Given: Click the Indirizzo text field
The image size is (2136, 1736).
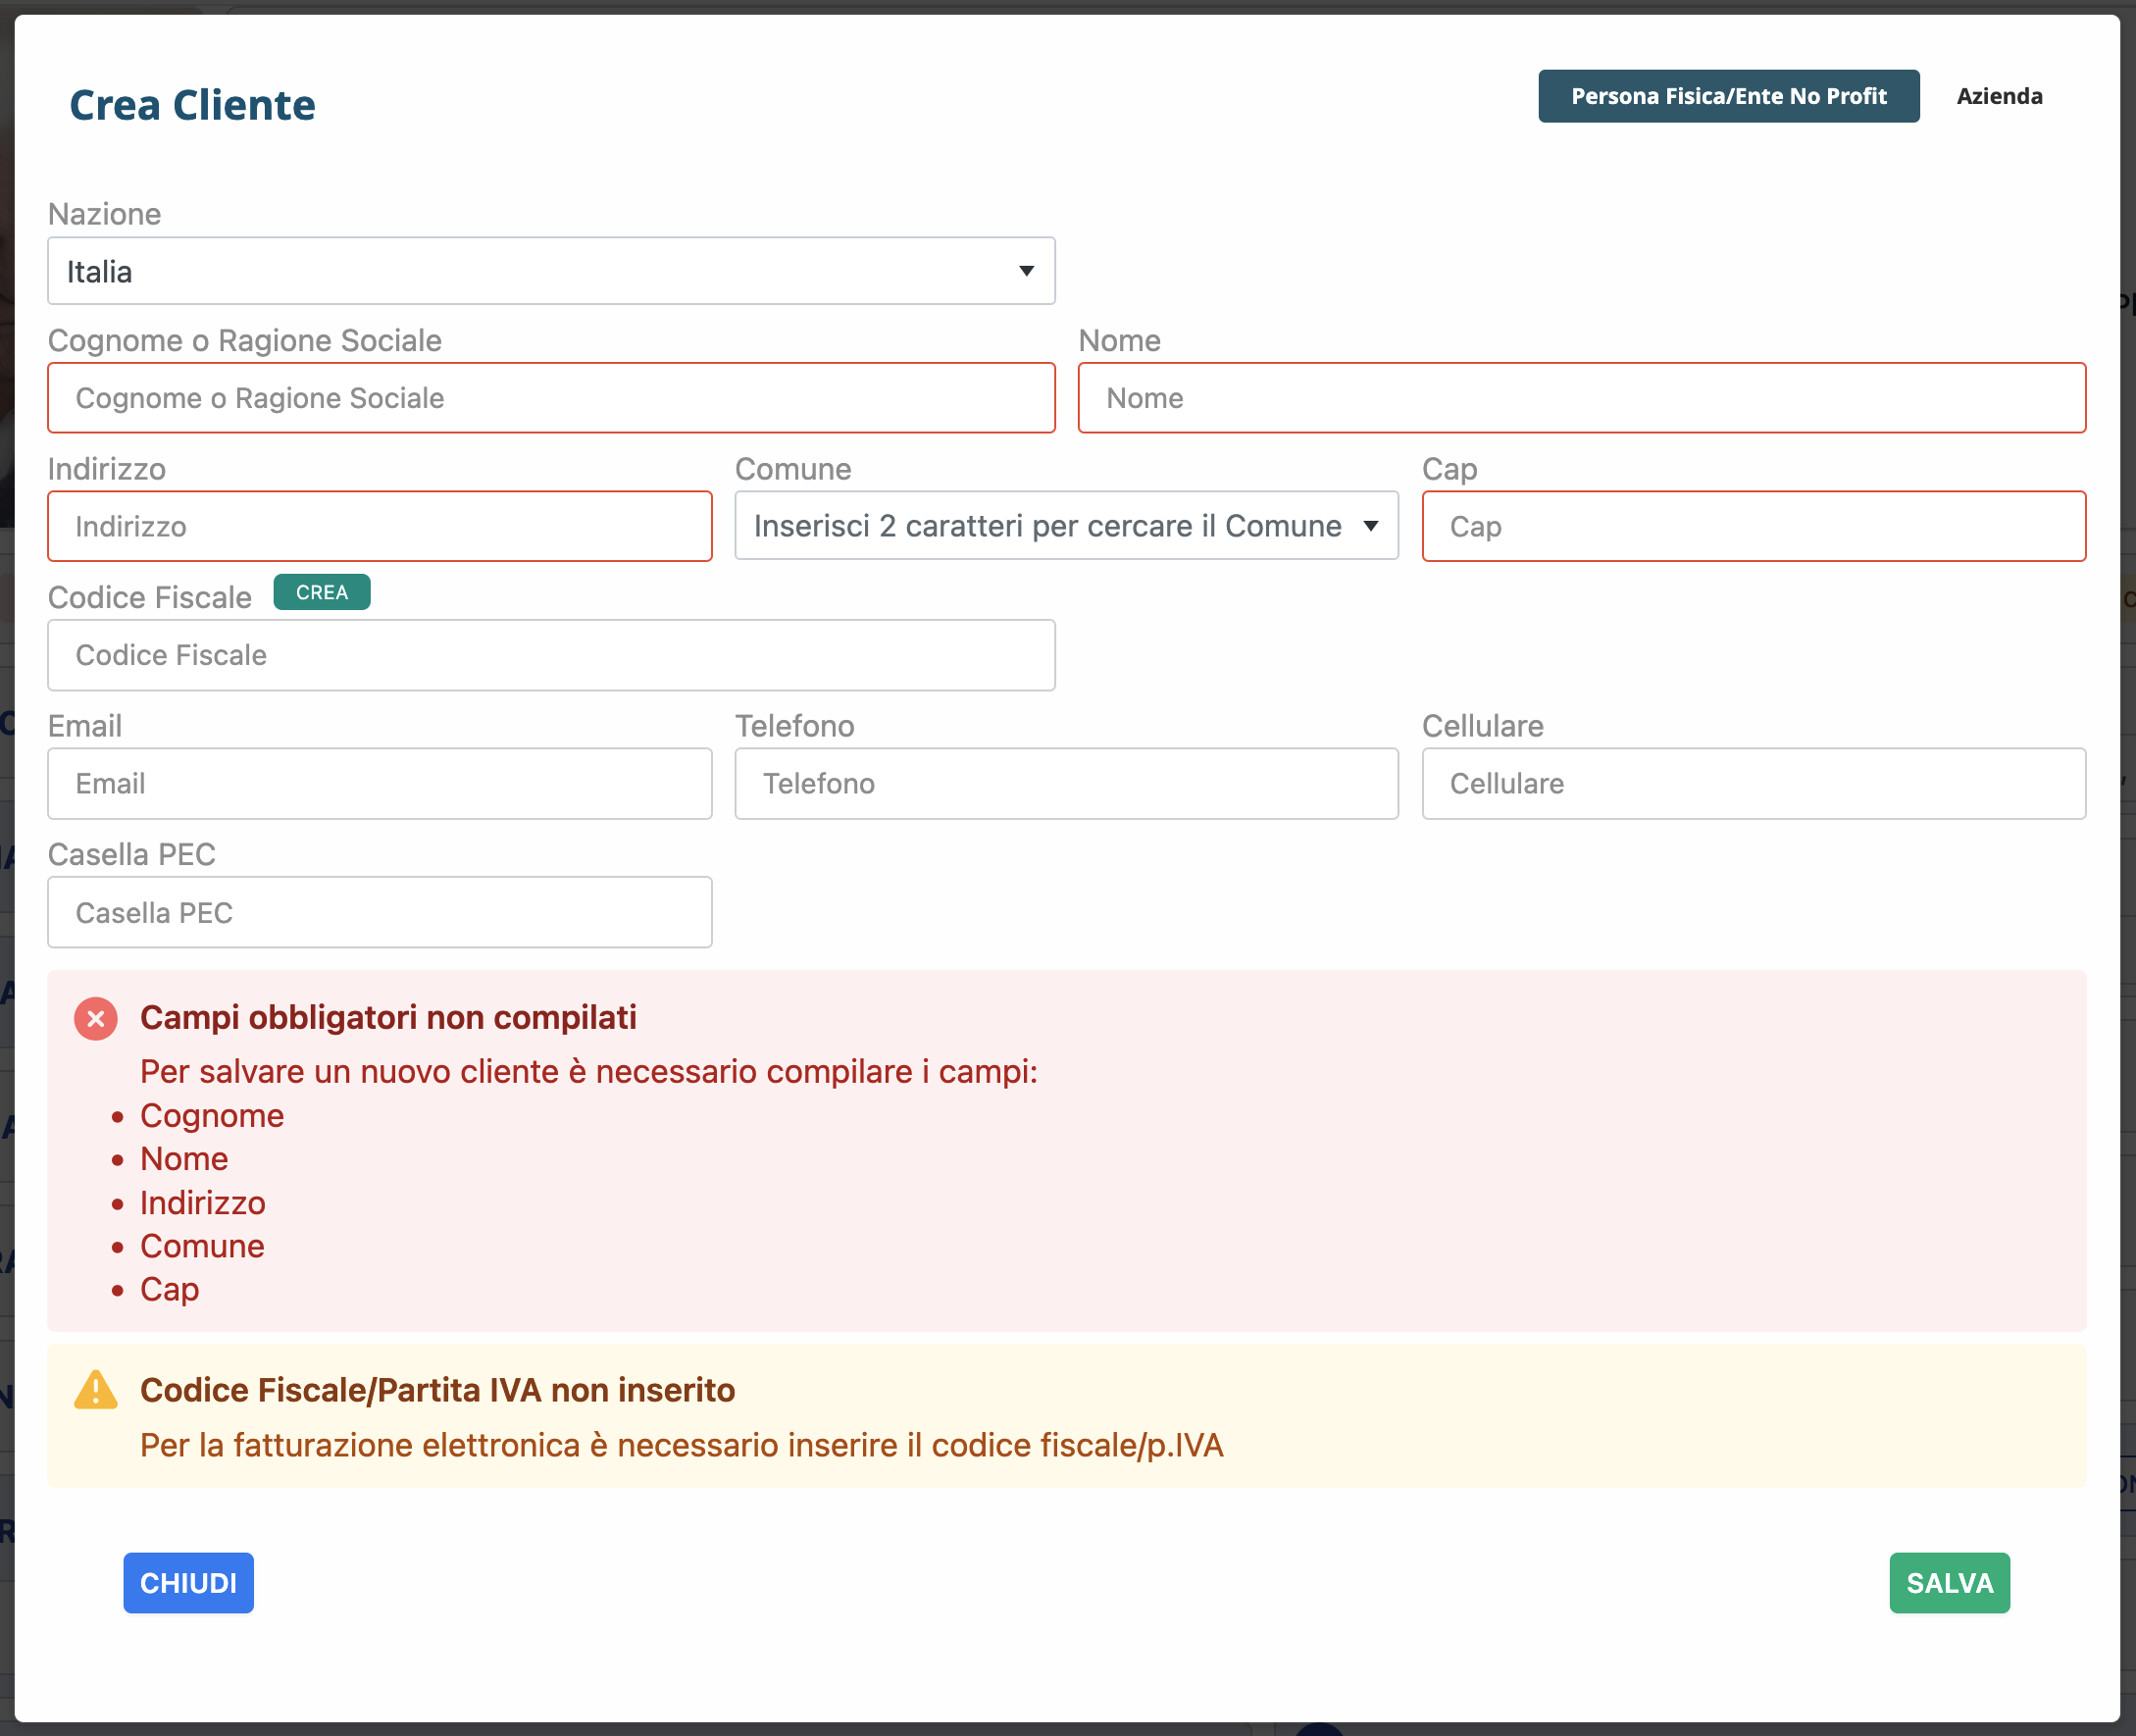Looking at the screenshot, I should click(x=379, y=526).
